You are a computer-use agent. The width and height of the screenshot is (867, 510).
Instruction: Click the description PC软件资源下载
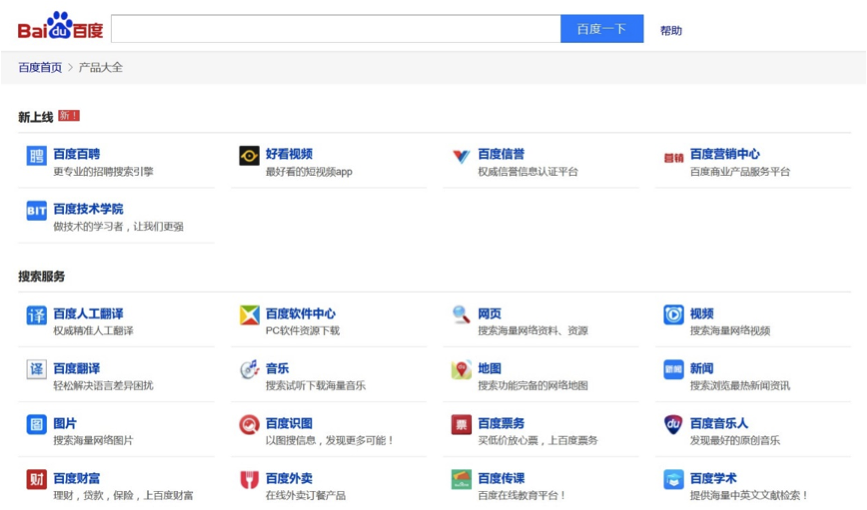pyautogui.click(x=302, y=330)
